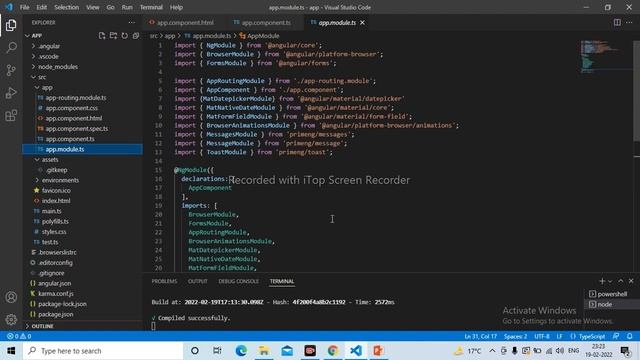Maximize the terminal panel size
640x360 pixels.
[x=621, y=281]
